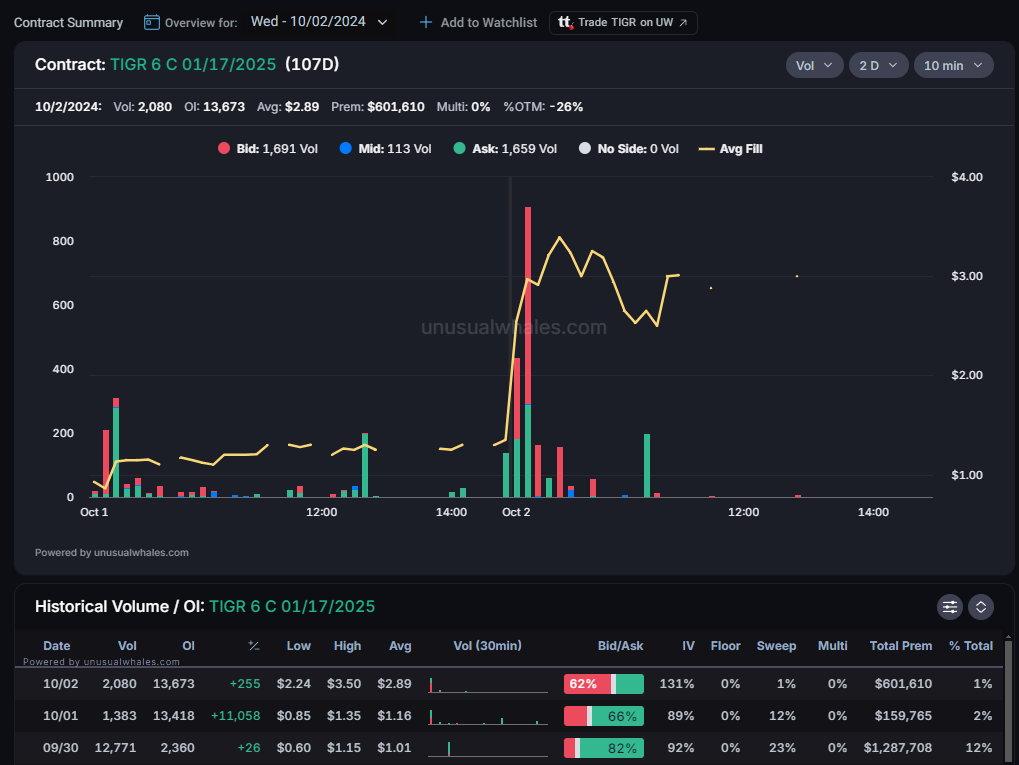Click the 09/30 30min volume sparkline
1019x765 pixels.
click(487, 748)
